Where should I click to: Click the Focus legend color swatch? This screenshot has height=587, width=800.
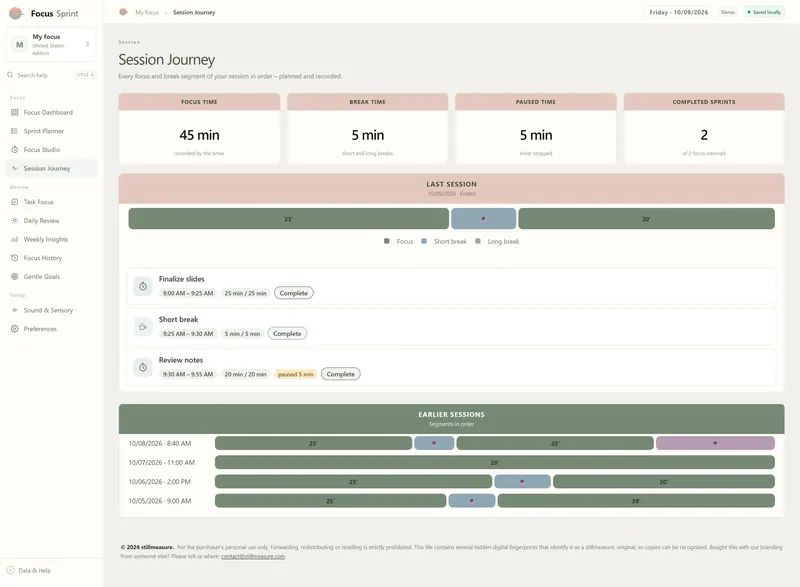pos(387,241)
